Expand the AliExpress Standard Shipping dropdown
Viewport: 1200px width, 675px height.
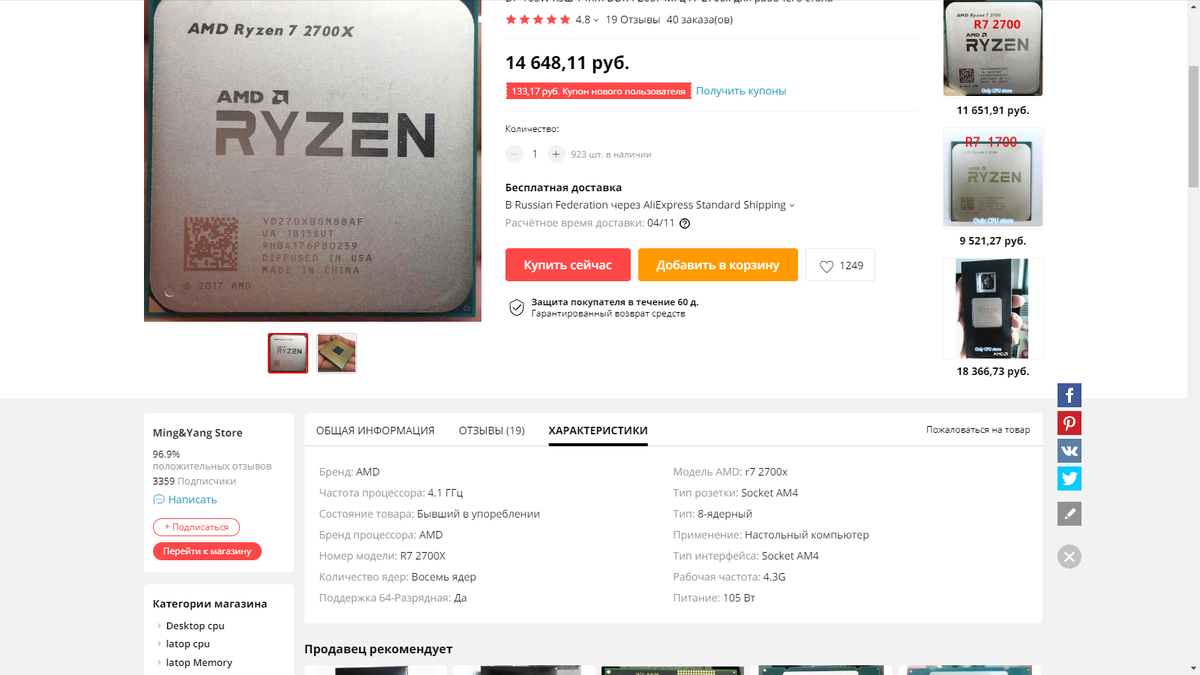coord(792,206)
